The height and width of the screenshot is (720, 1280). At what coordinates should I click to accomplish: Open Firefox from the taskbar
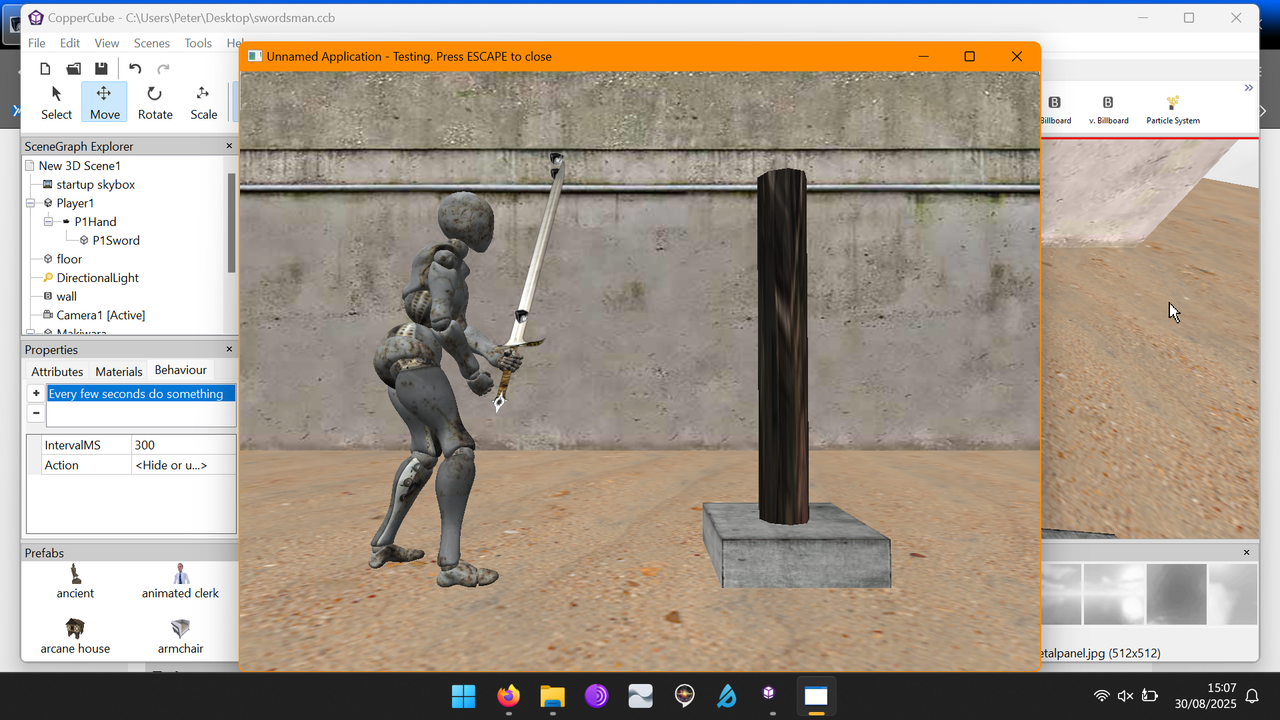point(508,697)
